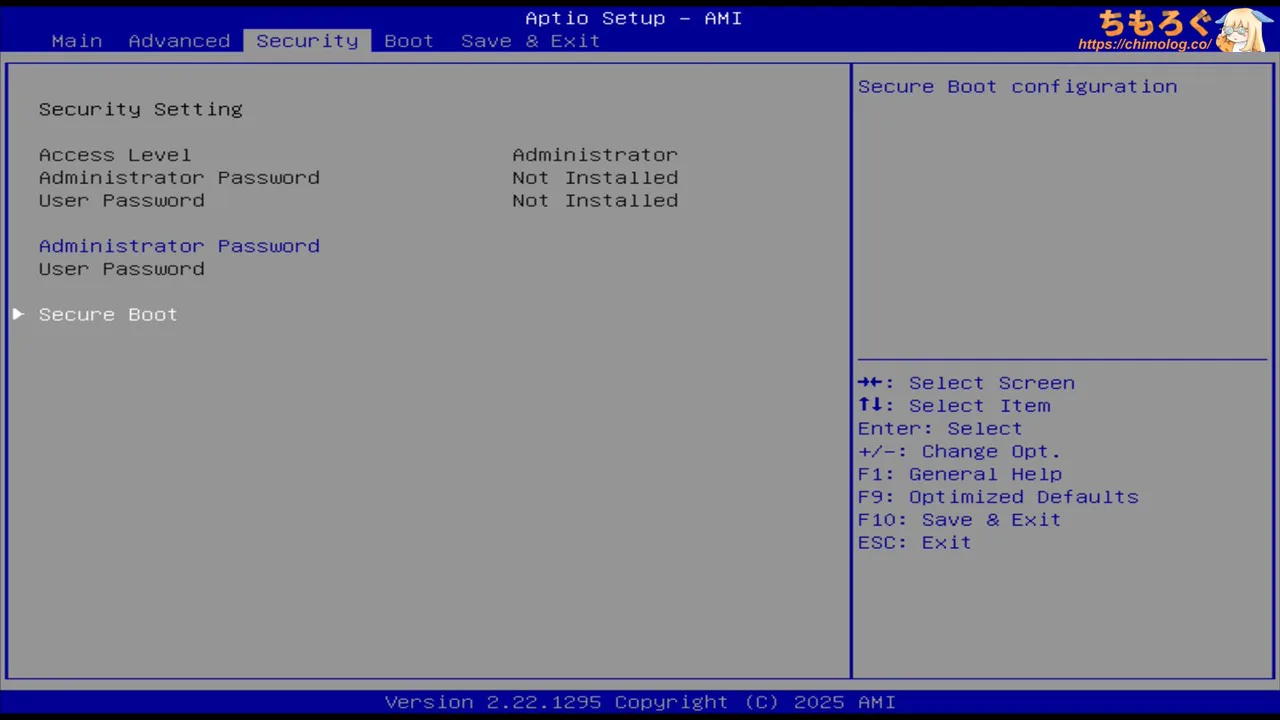Click the chimolog.co URL link
Image resolution: width=1280 pixels, height=720 pixels.
(x=1144, y=45)
